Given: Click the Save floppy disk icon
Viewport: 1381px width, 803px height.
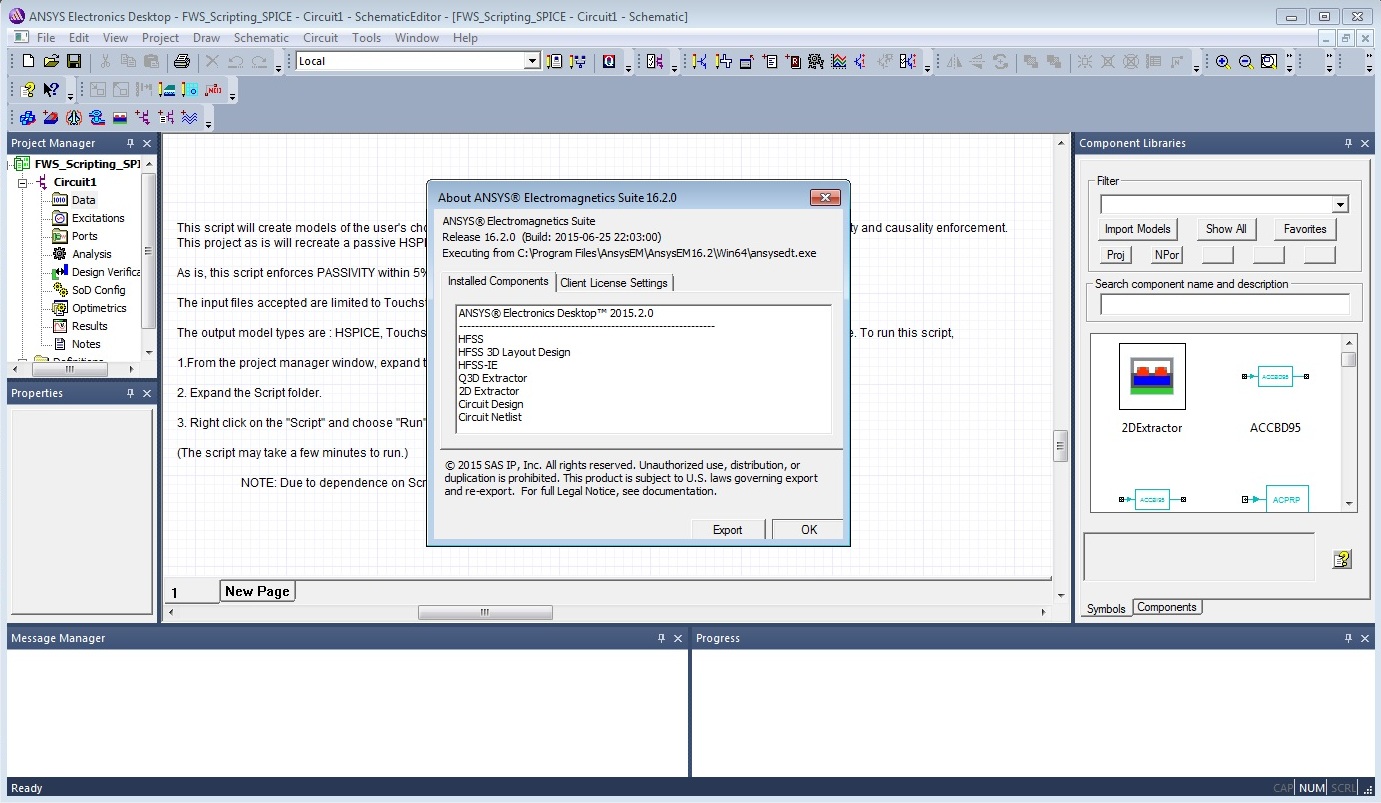Looking at the screenshot, I should (74, 61).
